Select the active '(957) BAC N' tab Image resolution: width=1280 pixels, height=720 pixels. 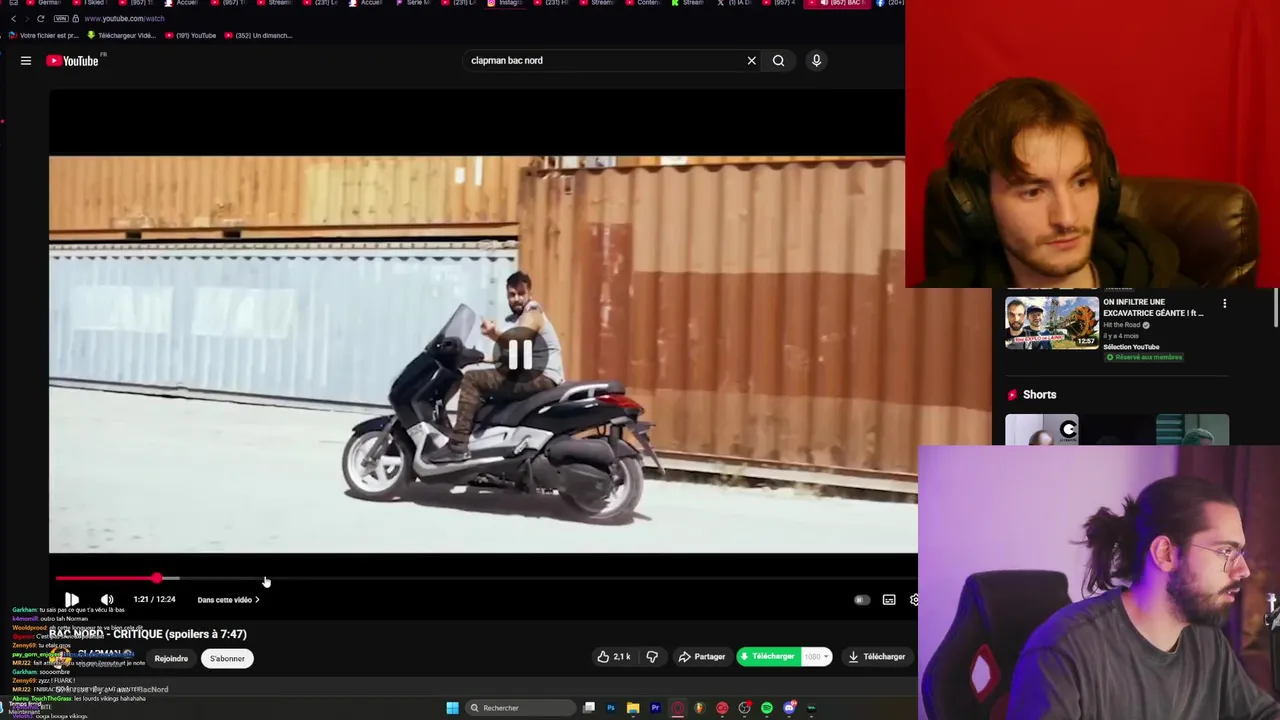[x=838, y=3]
